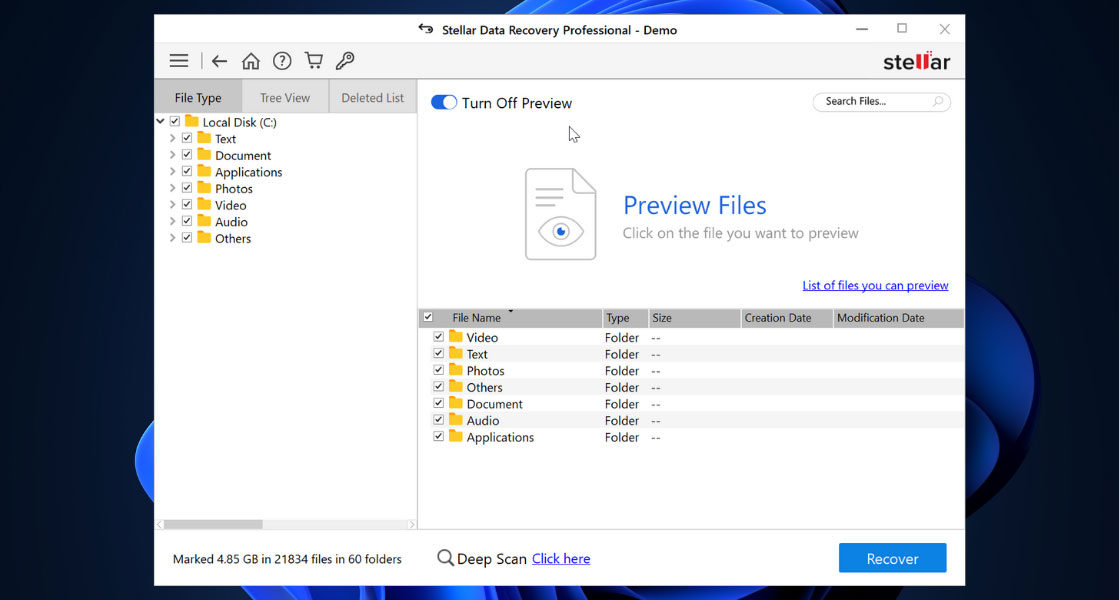
Task: Switch to the Tree View tab
Action: click(x=284, y=96)
